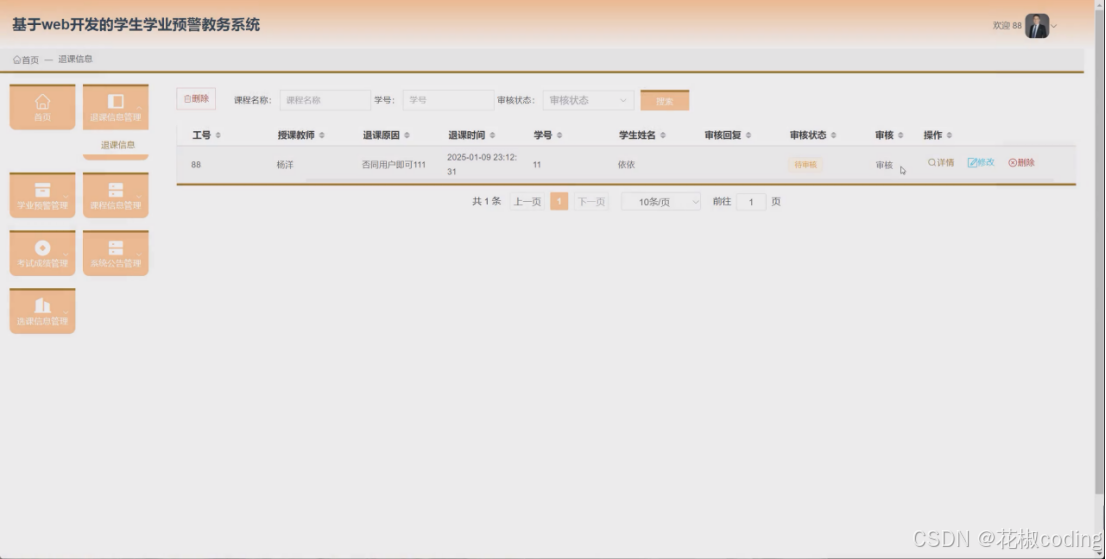
Task: Expand the 学业预警管理 chevron
Action: [x=66, y=196]
